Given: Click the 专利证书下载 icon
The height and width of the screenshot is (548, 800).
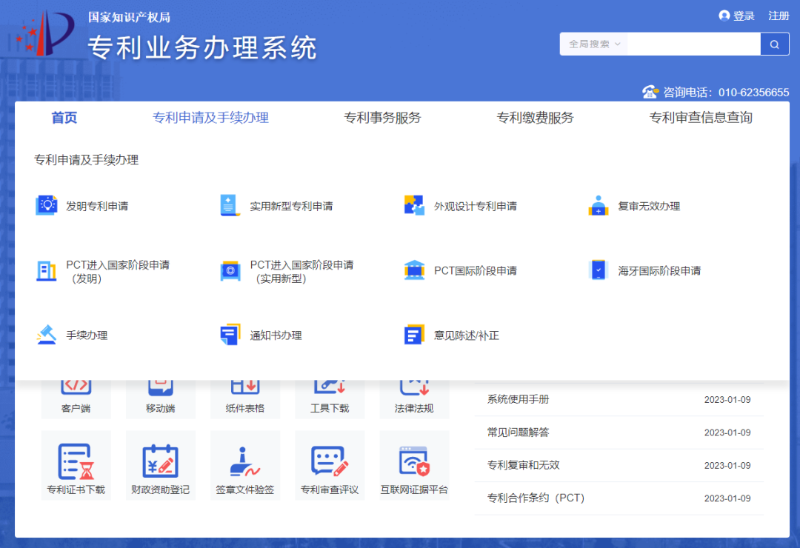Looking at the screenshot, I should pos(76,460).
